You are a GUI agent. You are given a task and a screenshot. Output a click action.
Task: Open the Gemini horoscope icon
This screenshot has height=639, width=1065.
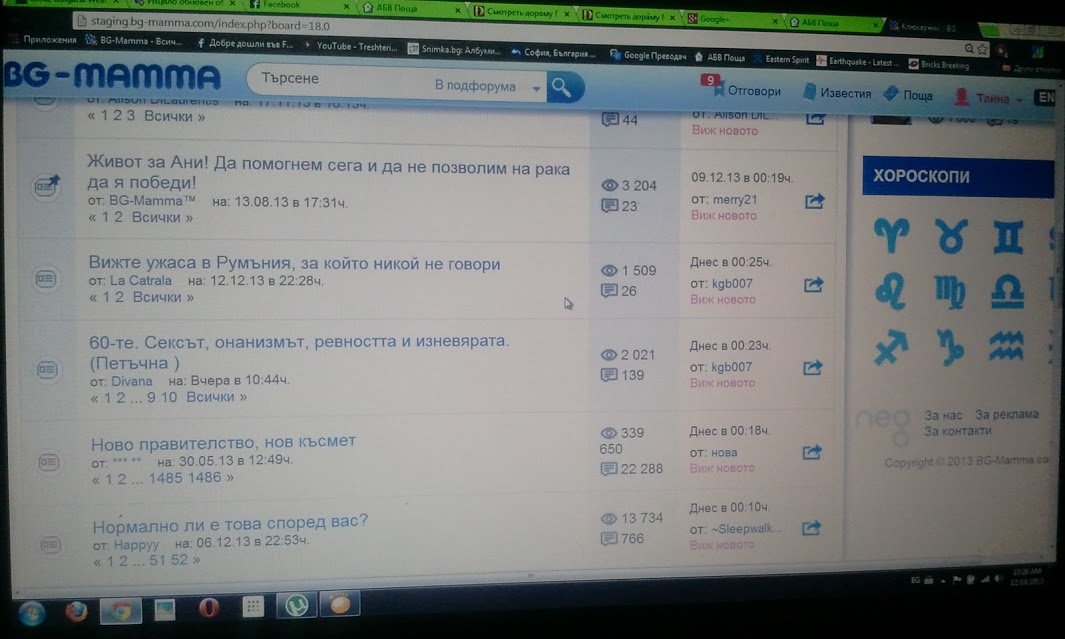tap(1008, 237)
